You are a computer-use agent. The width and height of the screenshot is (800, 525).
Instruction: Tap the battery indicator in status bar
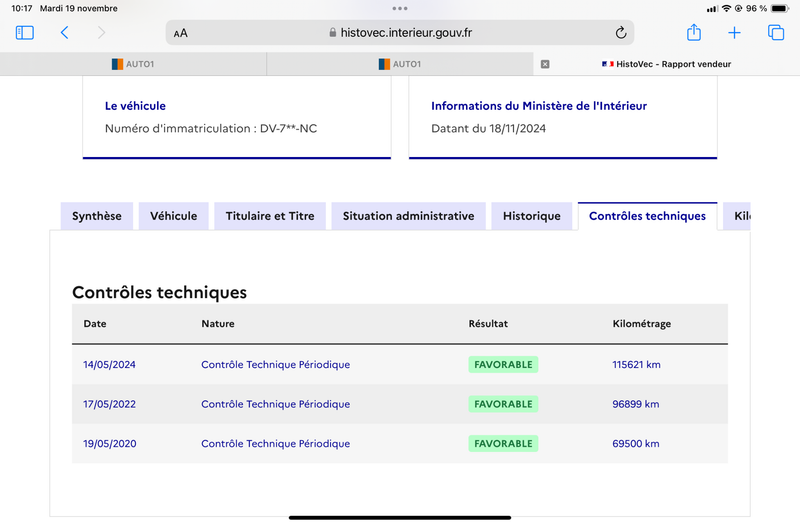(780, 8)
